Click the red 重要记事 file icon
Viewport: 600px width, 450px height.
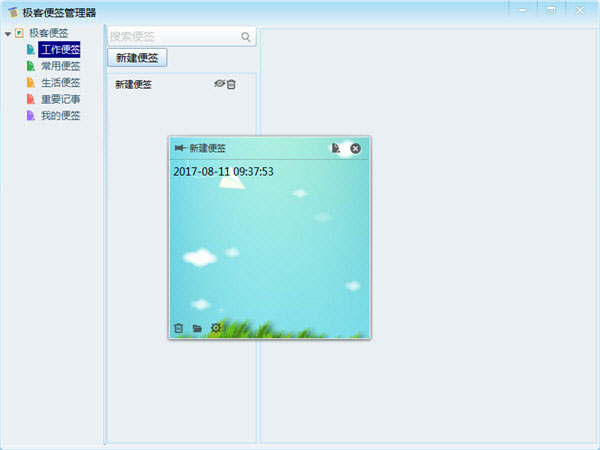[x=31, y=99]
